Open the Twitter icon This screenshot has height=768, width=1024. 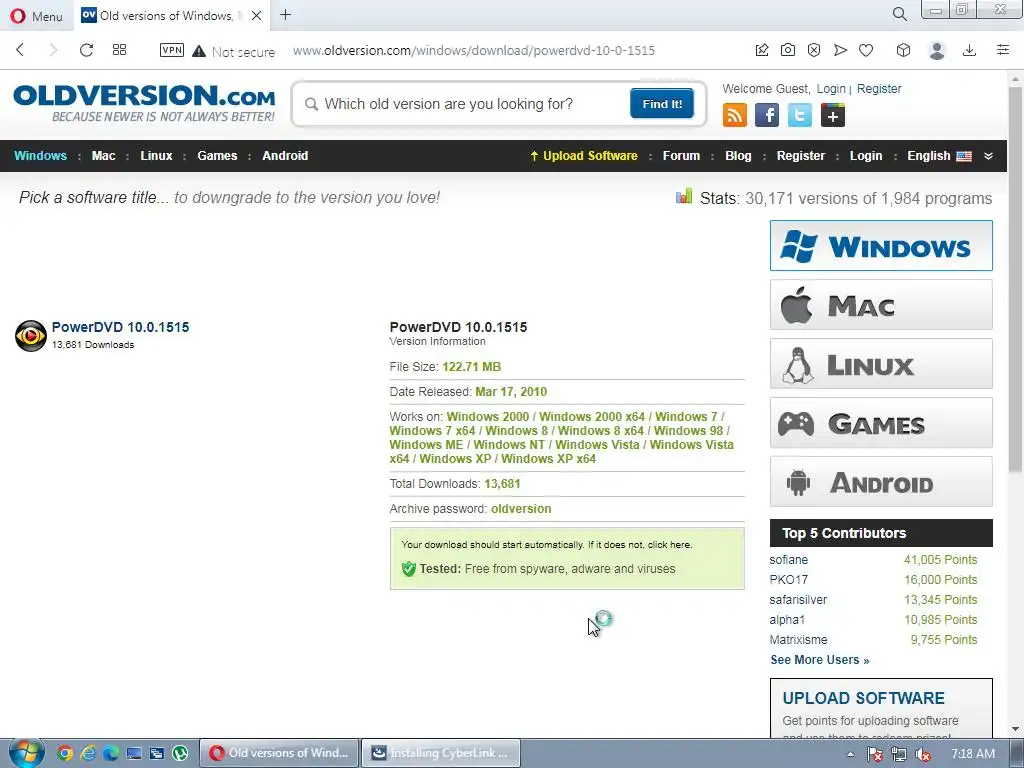799,116
